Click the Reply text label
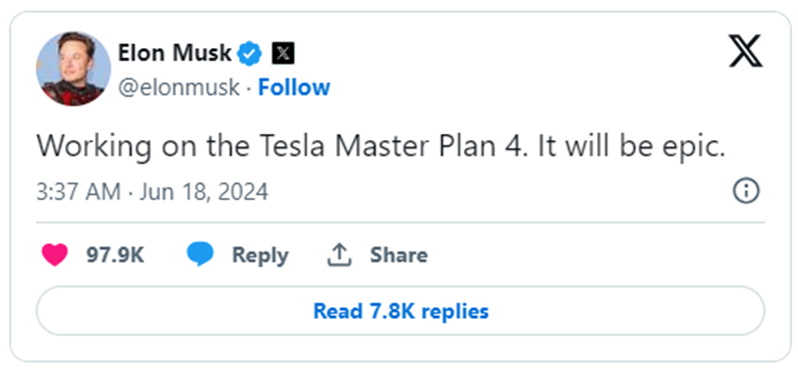 (260, 255)
